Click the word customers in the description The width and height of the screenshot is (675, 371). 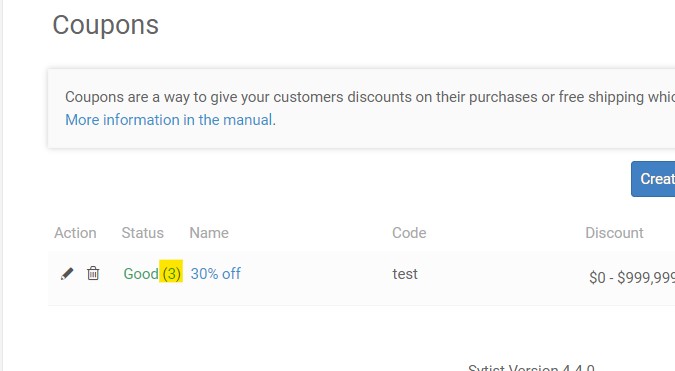[308, 97]
